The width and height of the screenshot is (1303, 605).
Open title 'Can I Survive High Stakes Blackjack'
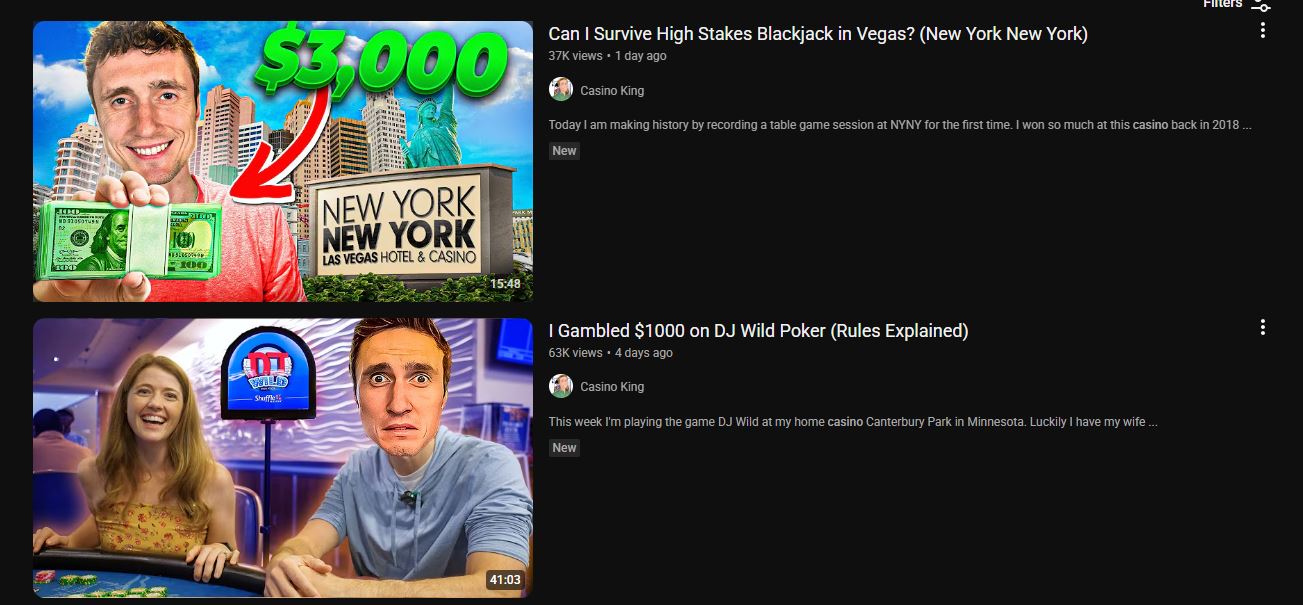(818, 34)
